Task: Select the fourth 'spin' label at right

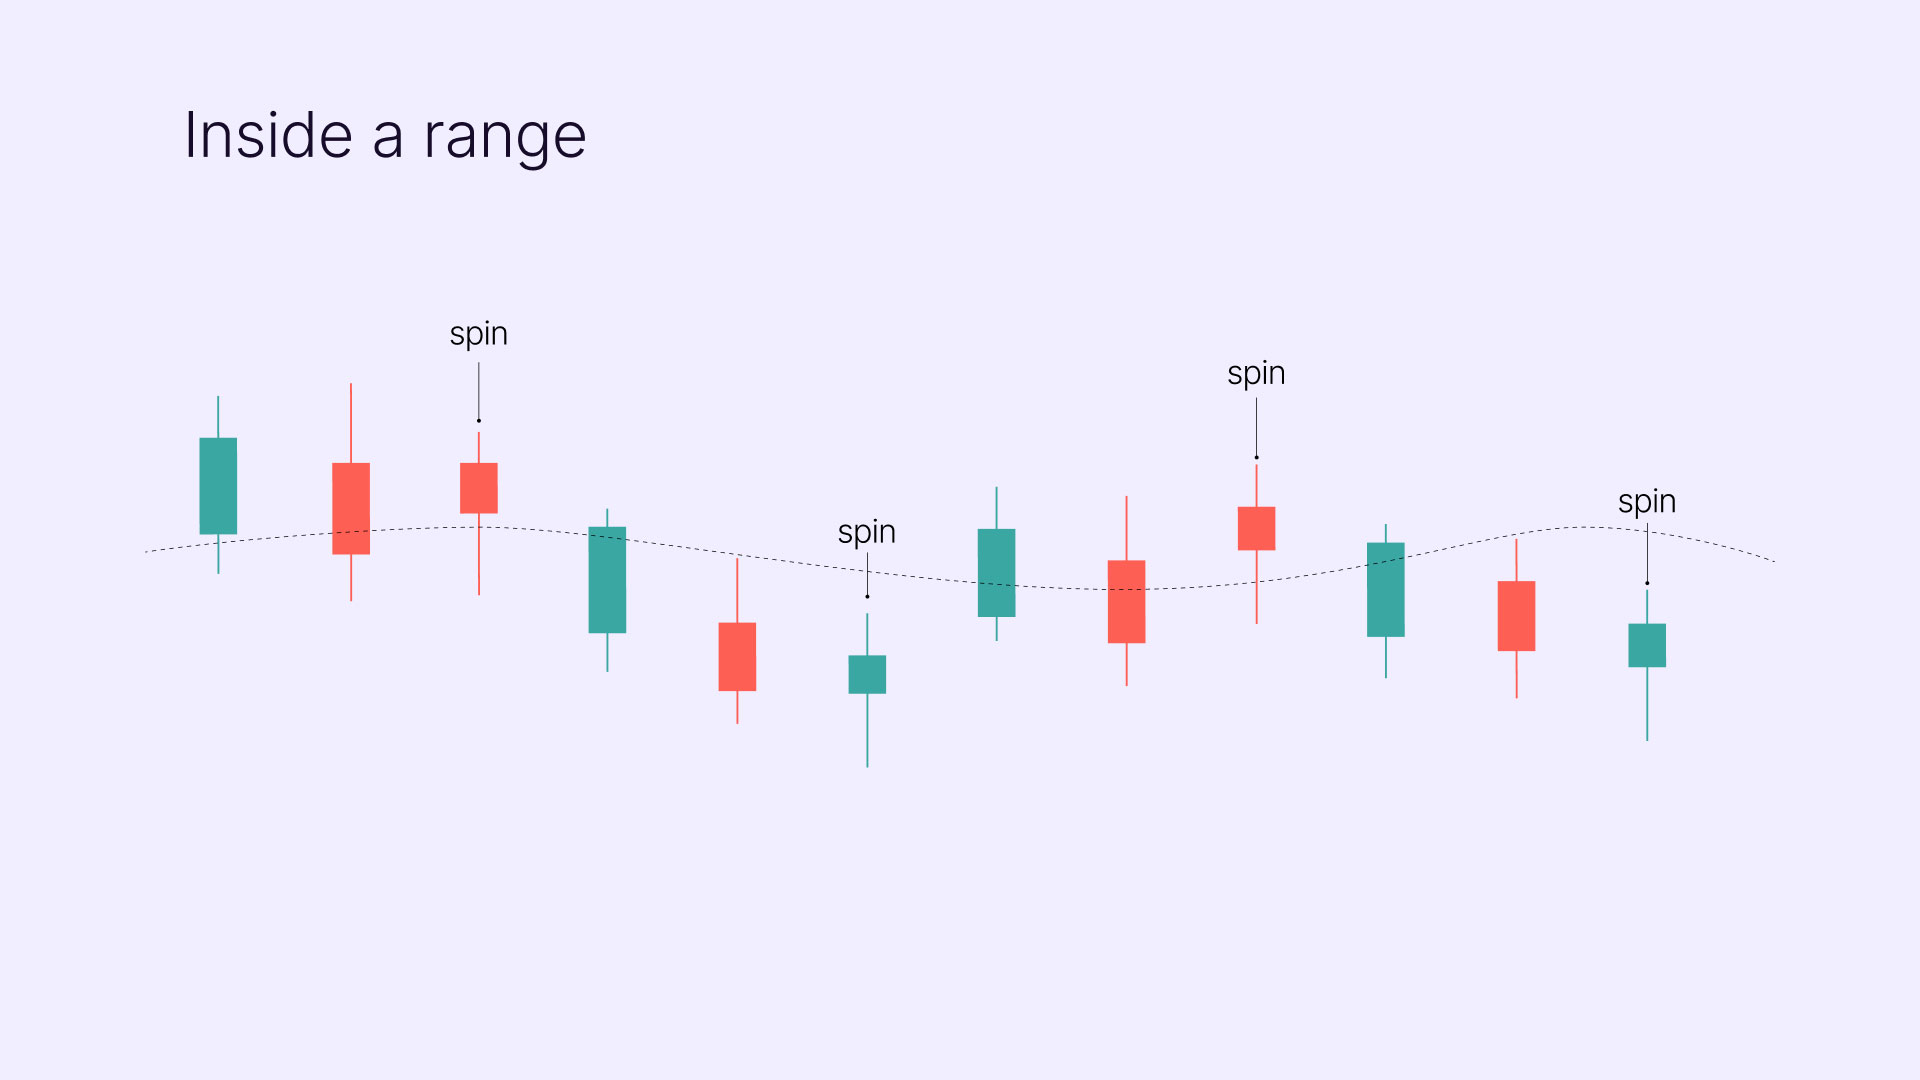Action: click(x=1647, y=502)
